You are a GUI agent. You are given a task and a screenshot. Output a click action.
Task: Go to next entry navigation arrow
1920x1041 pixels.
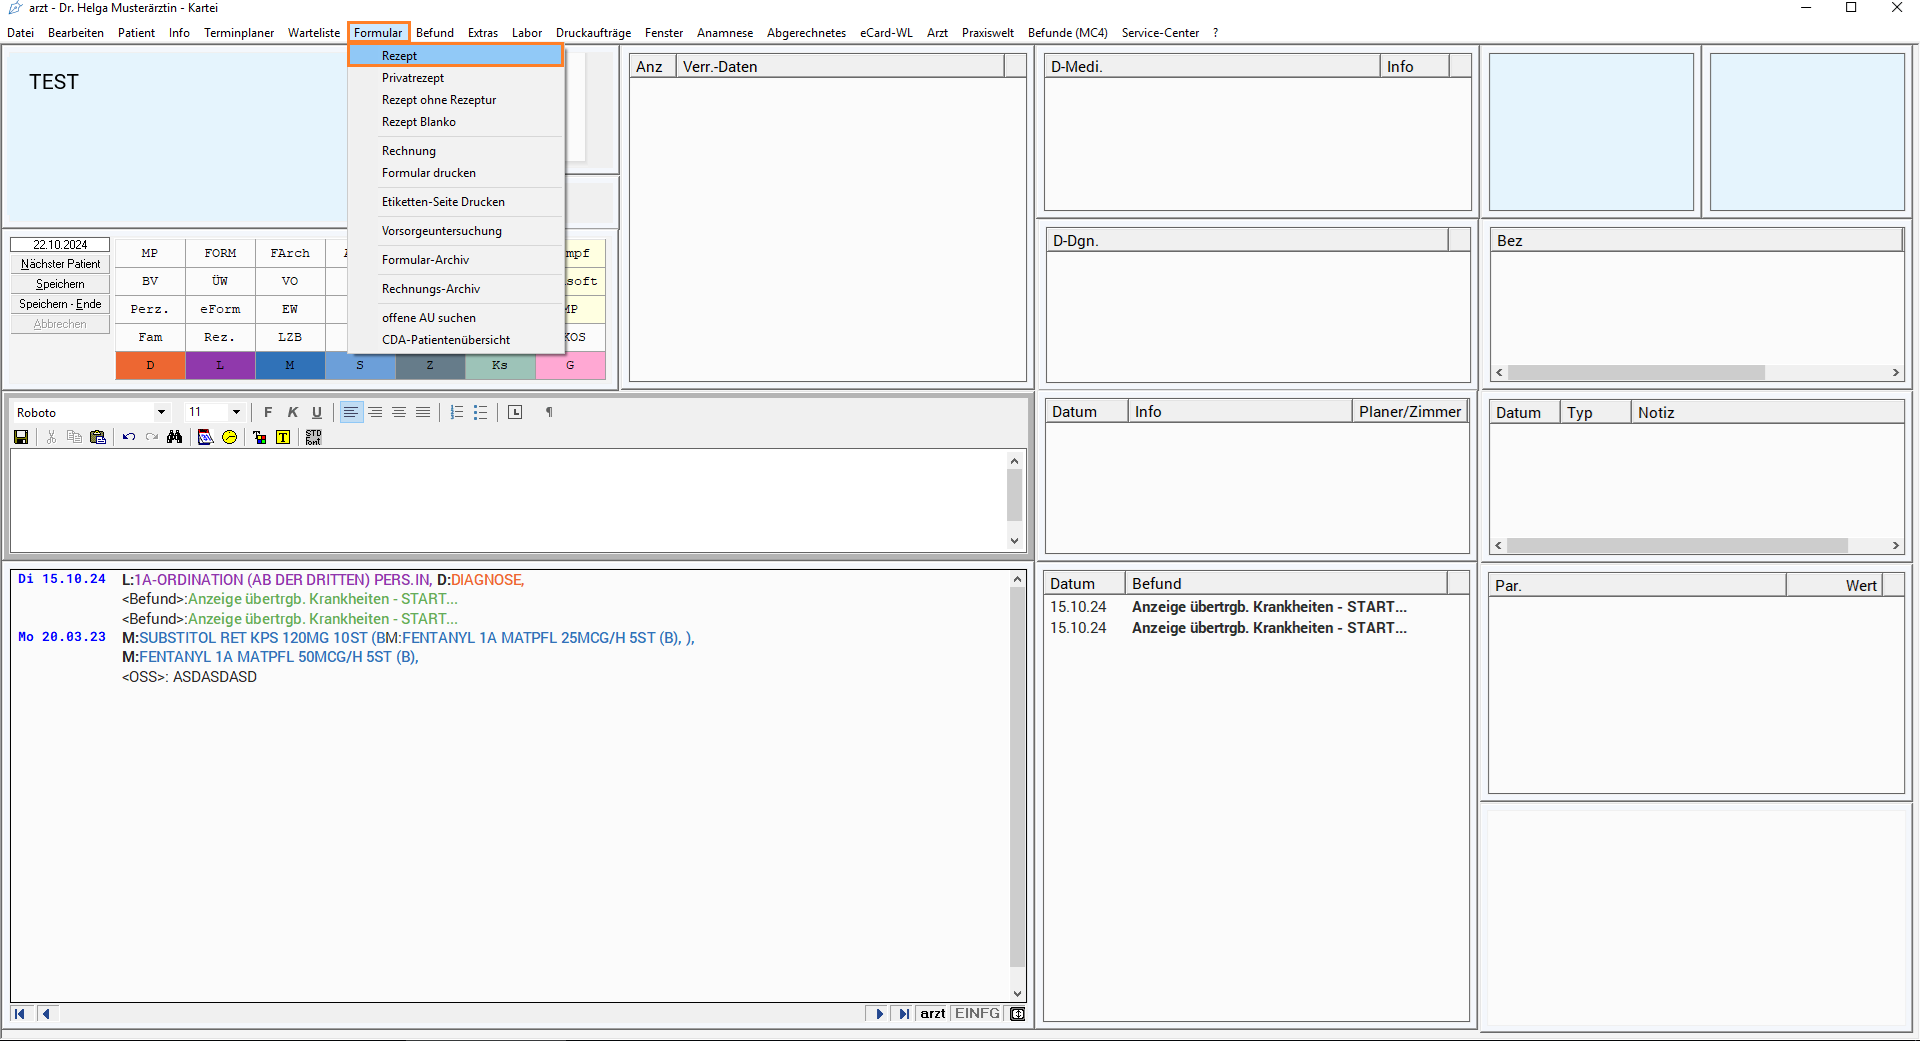pyautogui.click(x=878, y=1013)
